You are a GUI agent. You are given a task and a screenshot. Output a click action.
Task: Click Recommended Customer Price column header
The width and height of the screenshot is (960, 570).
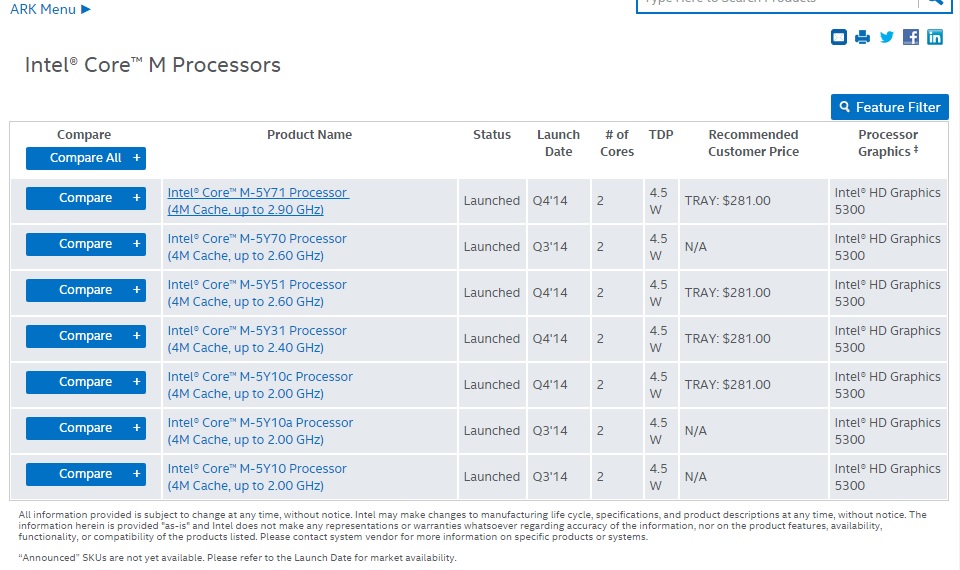(753, 143)
